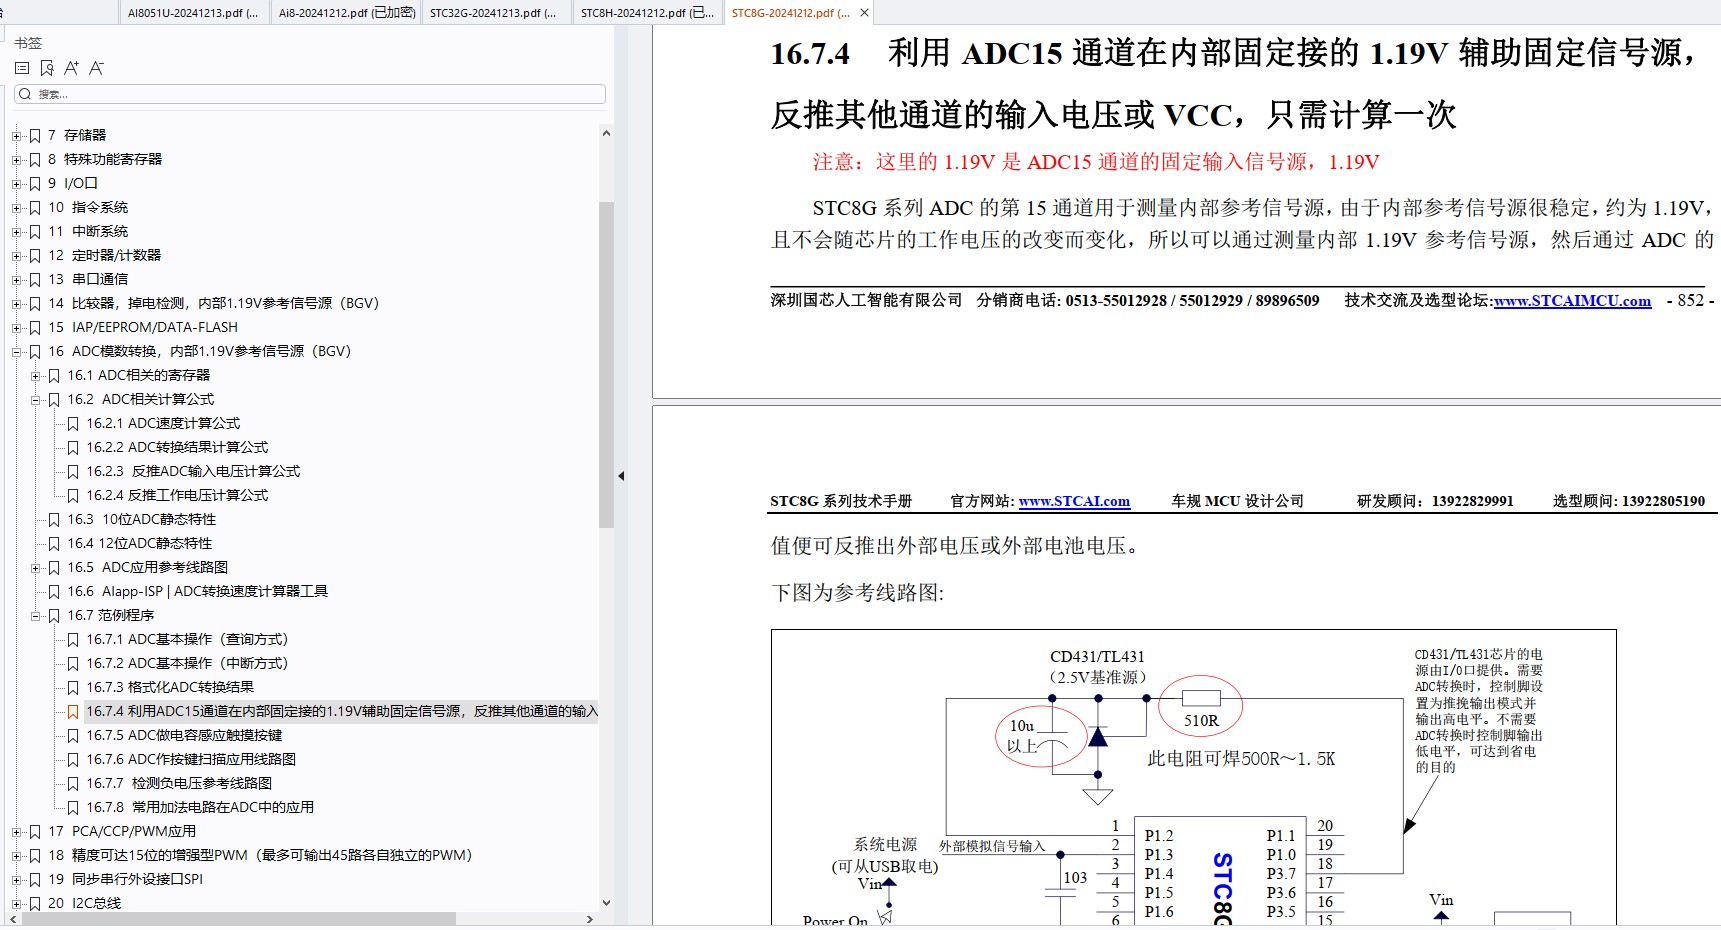Open bookmark 16.2.4 反推工作电压计算公式

click(177, 495)
